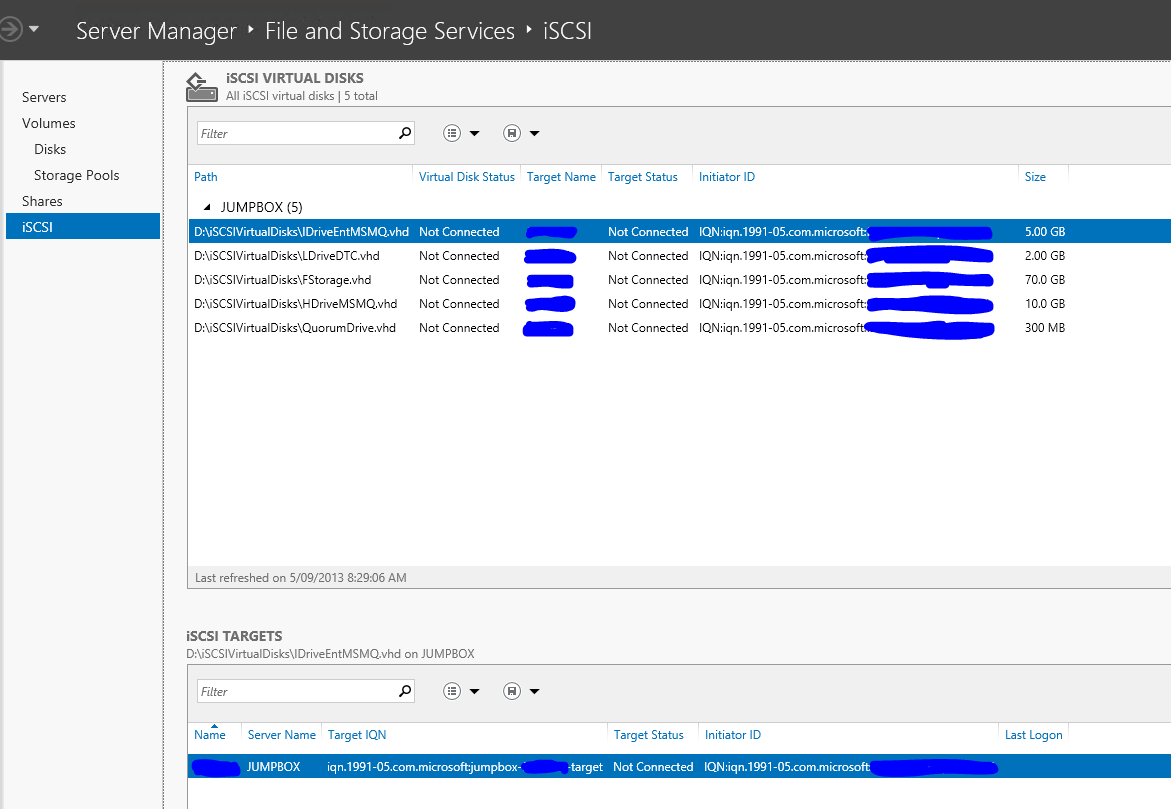Collapse the JUMPBOX (5) group
Viewport: 1171px width, 809px height.
pos(206,206)
